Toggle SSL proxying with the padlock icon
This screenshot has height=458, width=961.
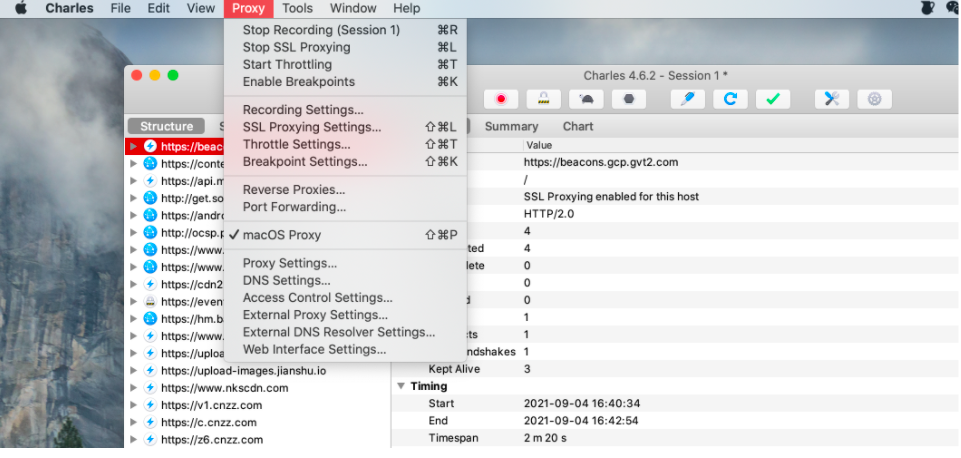click(543, 99)
